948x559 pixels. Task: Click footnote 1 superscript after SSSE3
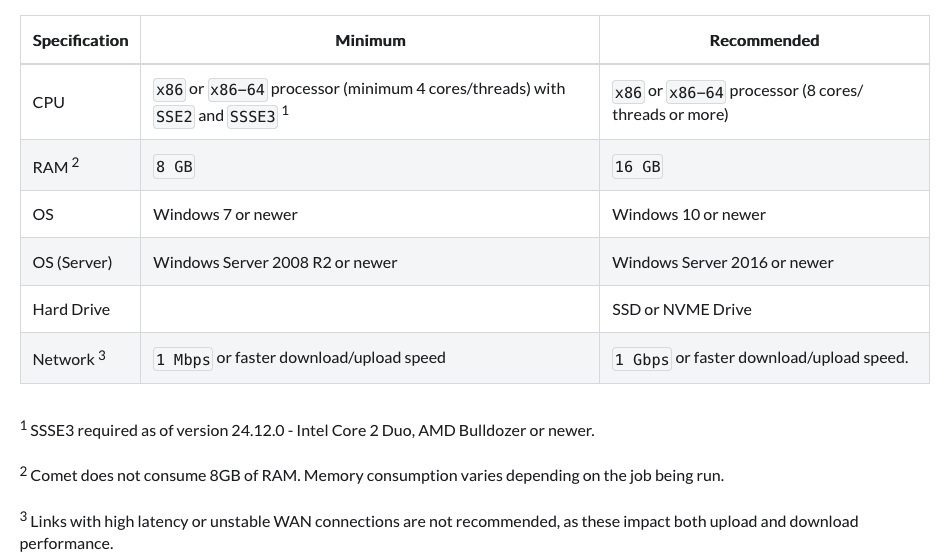point(285,110)
